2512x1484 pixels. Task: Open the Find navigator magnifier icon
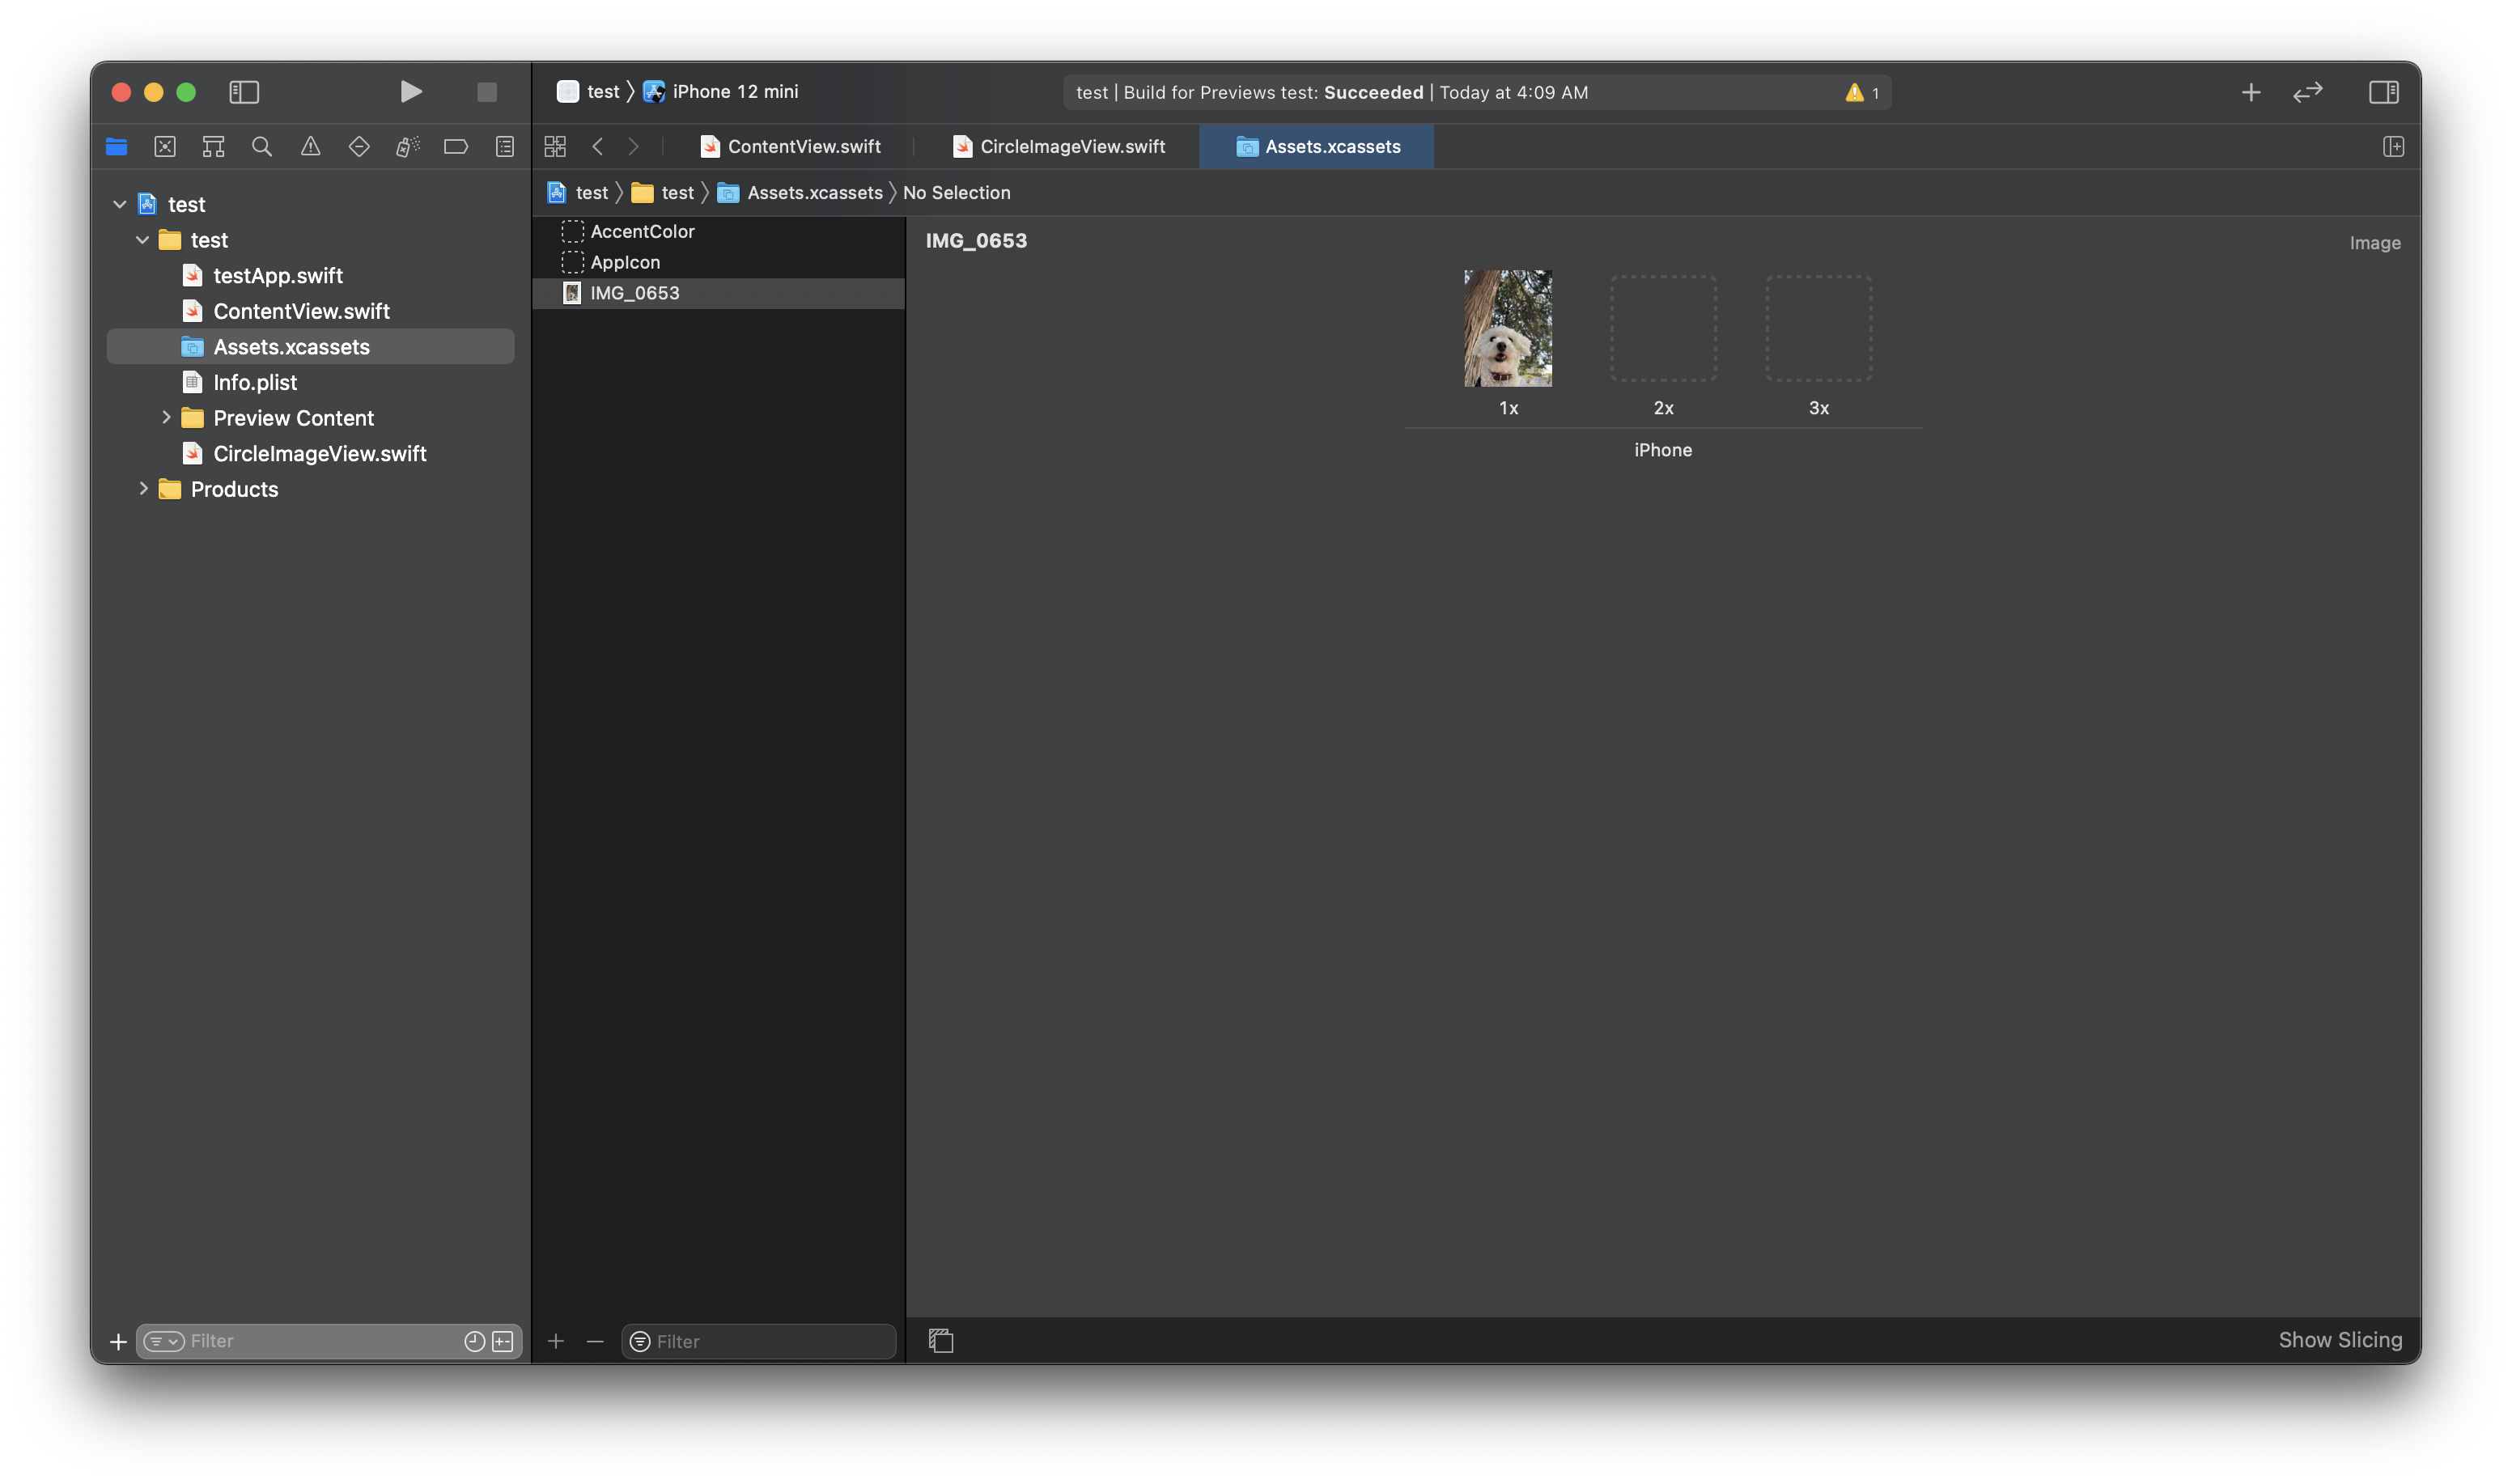coord(262,147)
